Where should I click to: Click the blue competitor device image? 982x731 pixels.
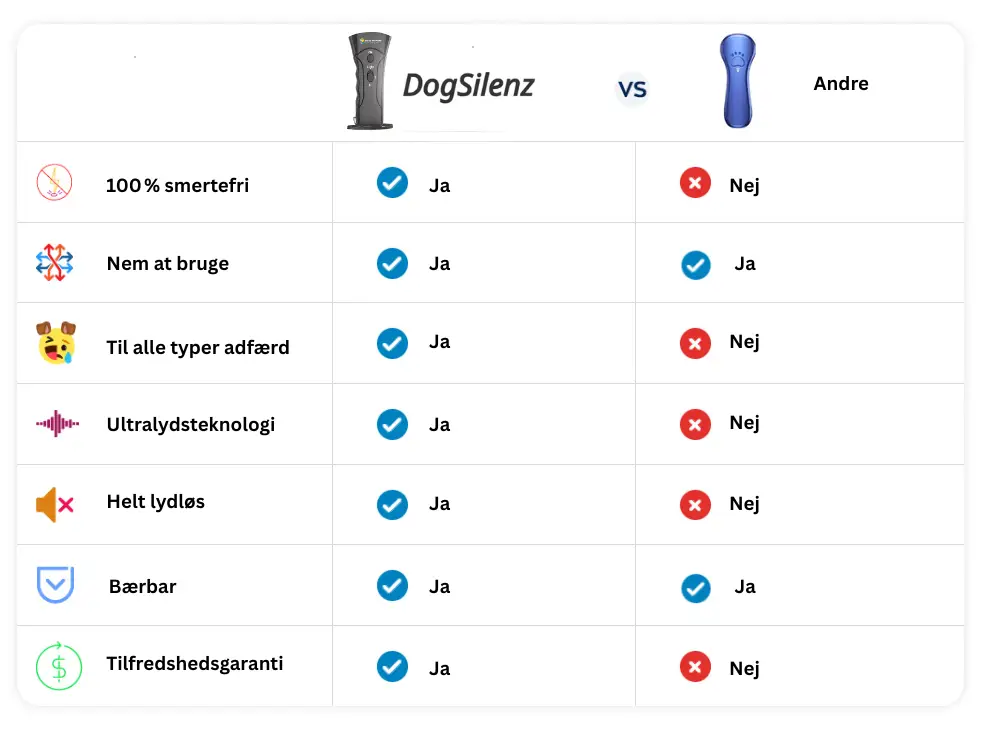point(738,80)
